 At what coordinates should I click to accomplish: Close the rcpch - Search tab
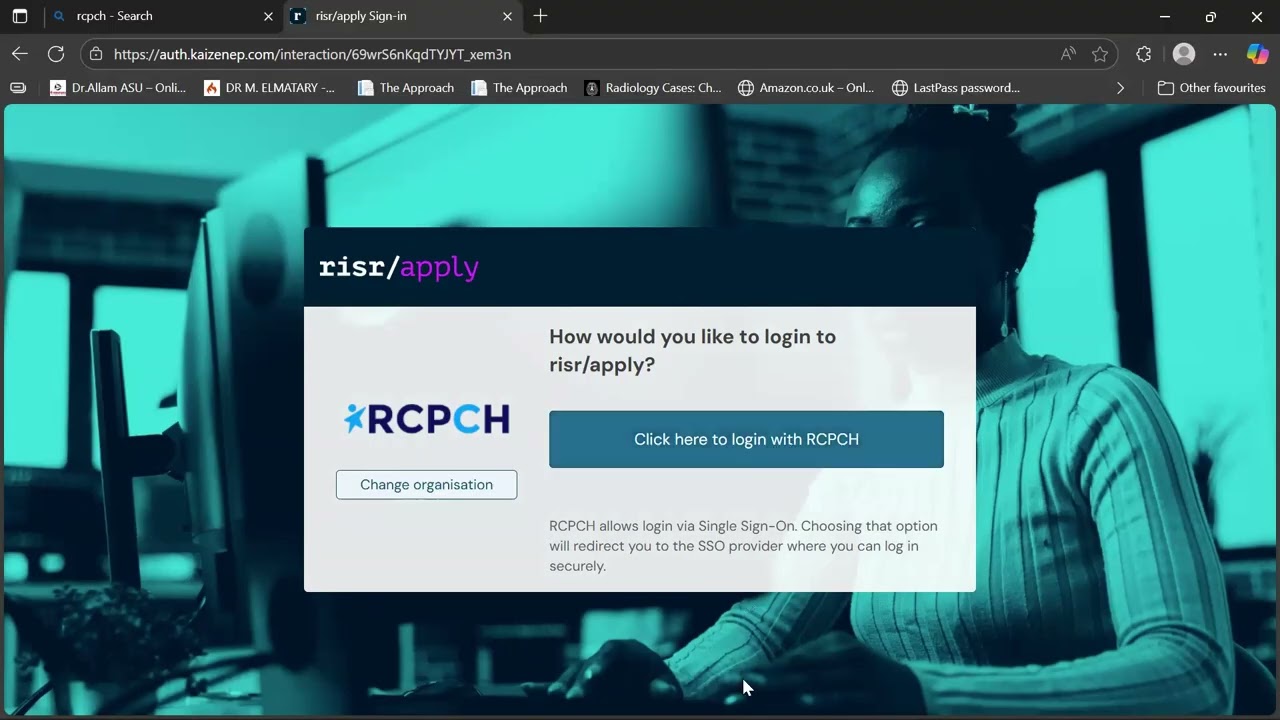pyautogui.click(x=268, y=16)
